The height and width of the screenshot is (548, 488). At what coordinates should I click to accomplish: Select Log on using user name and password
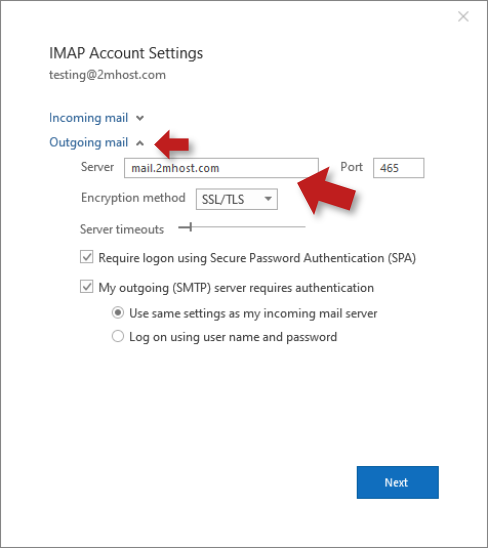[x=118, y=336]
